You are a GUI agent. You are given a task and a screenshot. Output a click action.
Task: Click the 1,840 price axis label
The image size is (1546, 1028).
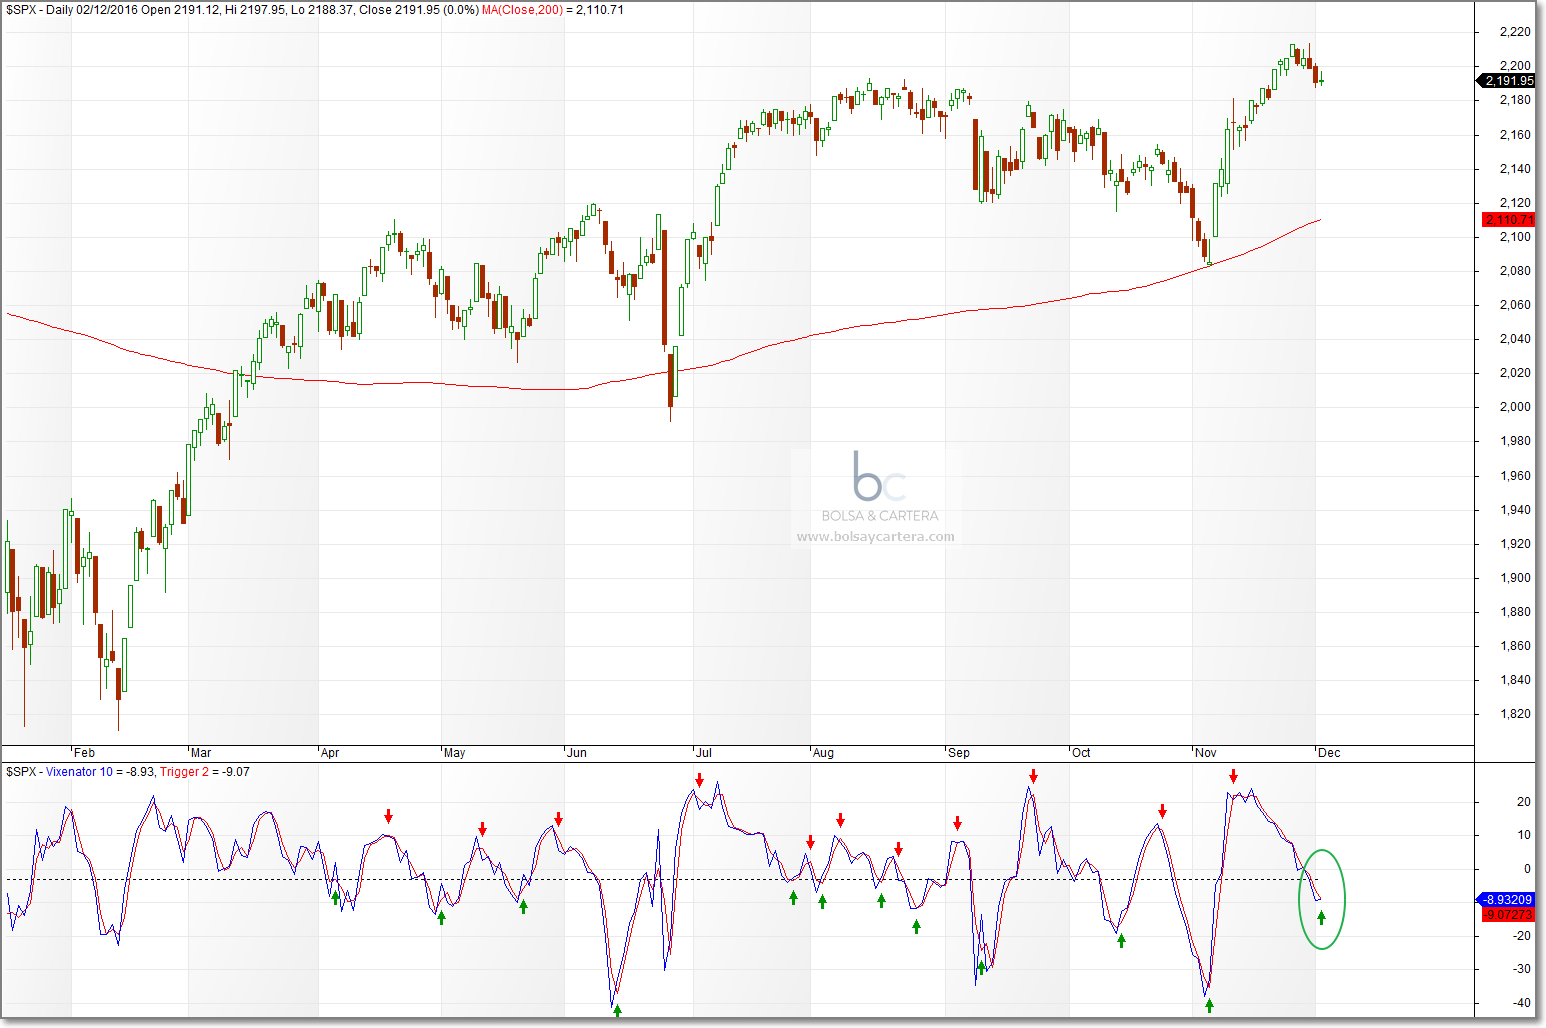(x=1516, y=680)
